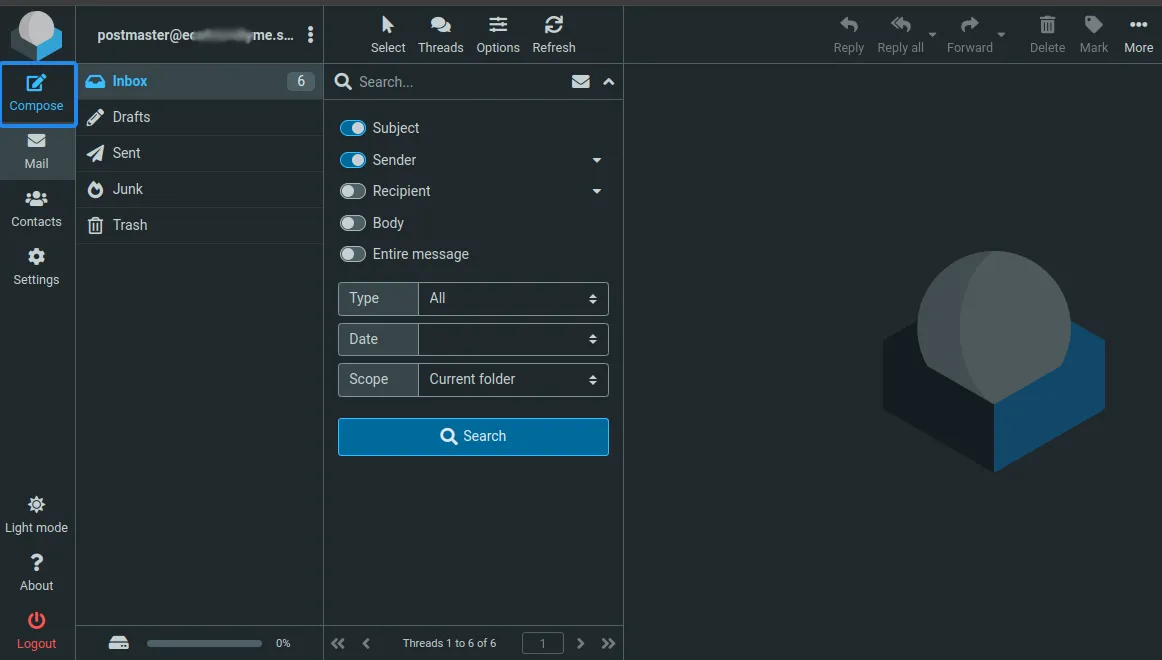Screen dimensions: 1162x660
Task: Click the unread filter envelope icon
Action: tap(581, 81)
